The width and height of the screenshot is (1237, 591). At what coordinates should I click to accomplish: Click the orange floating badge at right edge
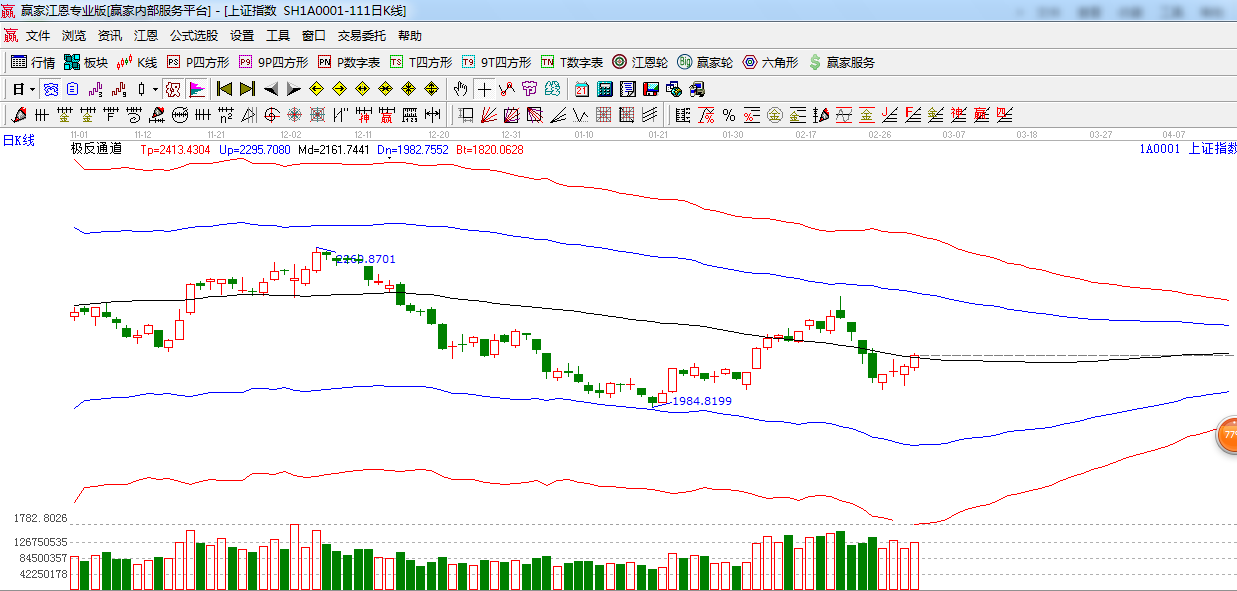(1227, 436)
